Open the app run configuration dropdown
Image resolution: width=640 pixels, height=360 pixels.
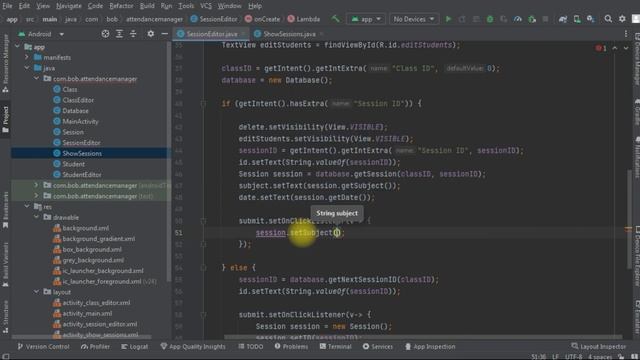click(366, 19)
